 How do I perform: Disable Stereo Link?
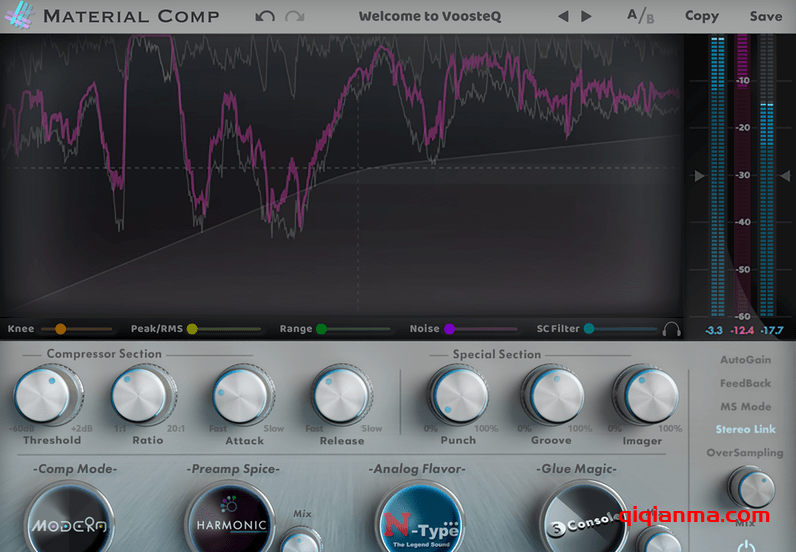click(x=745, y=429)
